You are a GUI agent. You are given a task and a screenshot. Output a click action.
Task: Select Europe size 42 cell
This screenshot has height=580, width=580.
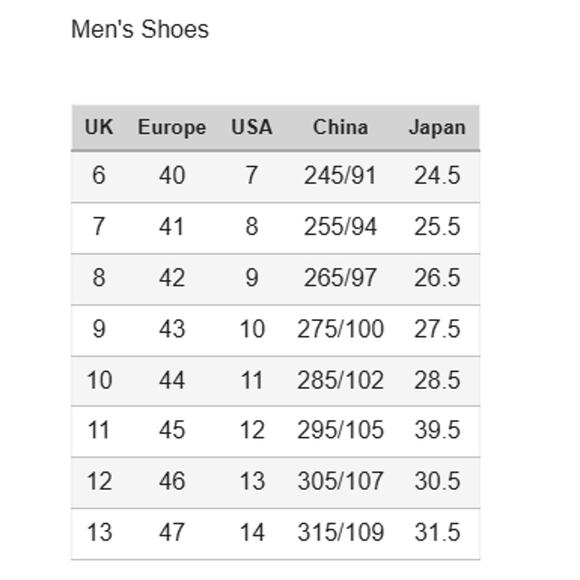[172, 278]
